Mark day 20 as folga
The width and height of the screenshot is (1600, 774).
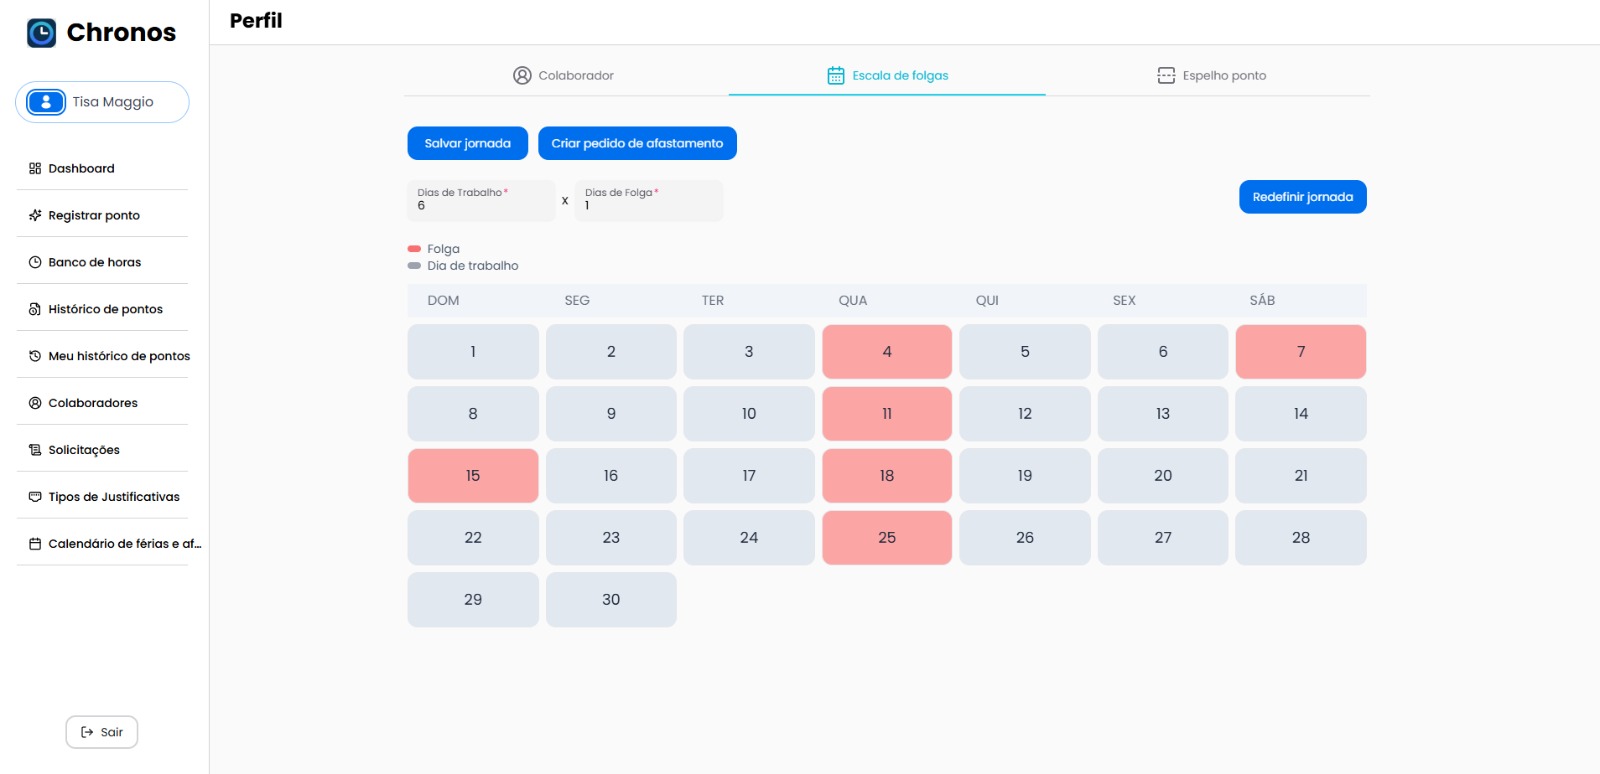click(x=1163, y=476)
